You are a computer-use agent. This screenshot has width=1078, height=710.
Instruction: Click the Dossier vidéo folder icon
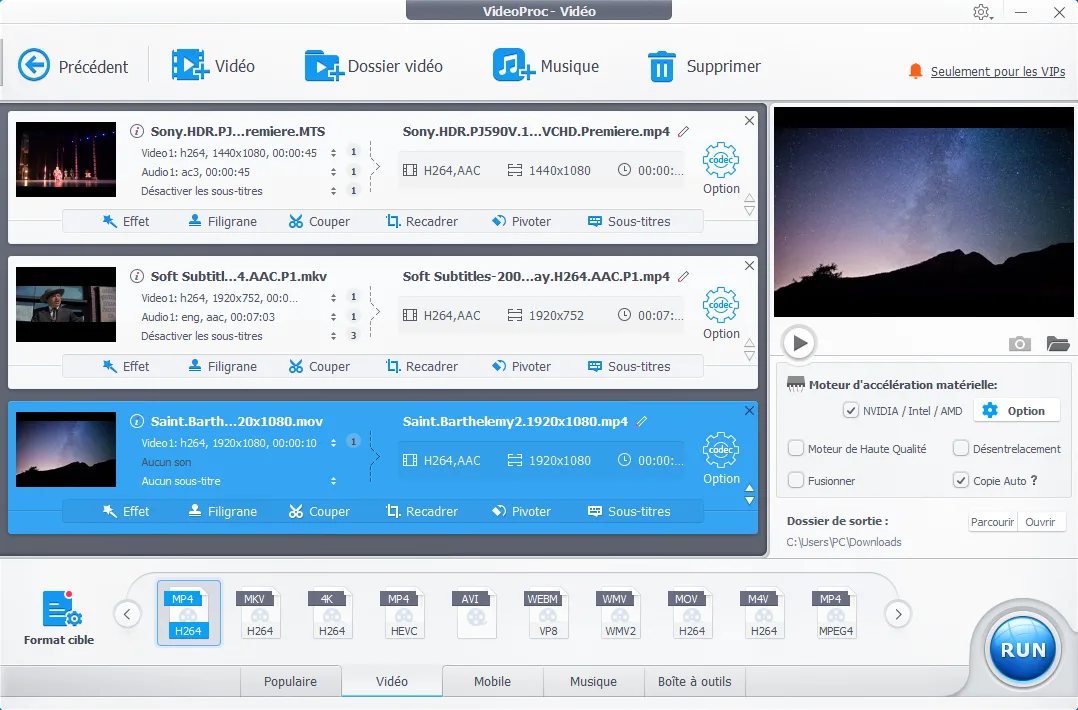(x=324, y=66)
